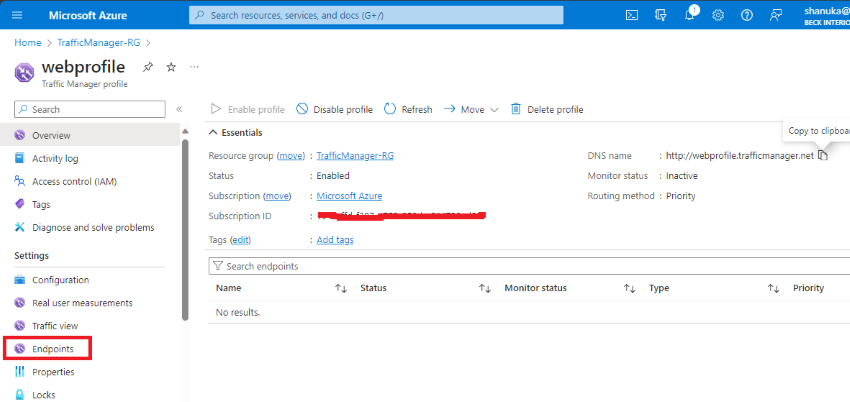The image size is (850, 402).
Task: Sort endpoints by Name column arrows
Action: point(340,289)
